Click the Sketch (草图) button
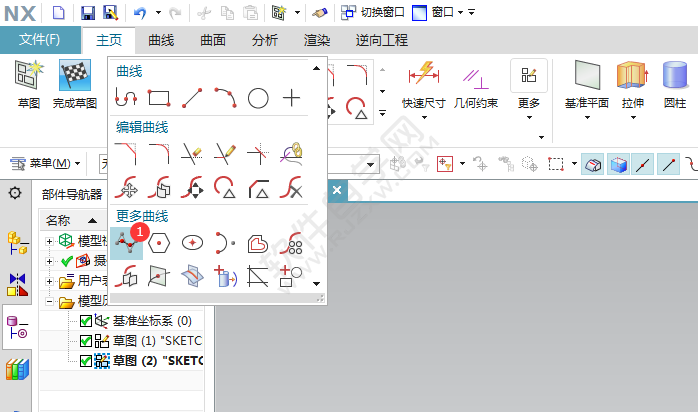This screenshot has height=412, width=698. (x=29, y=85)
